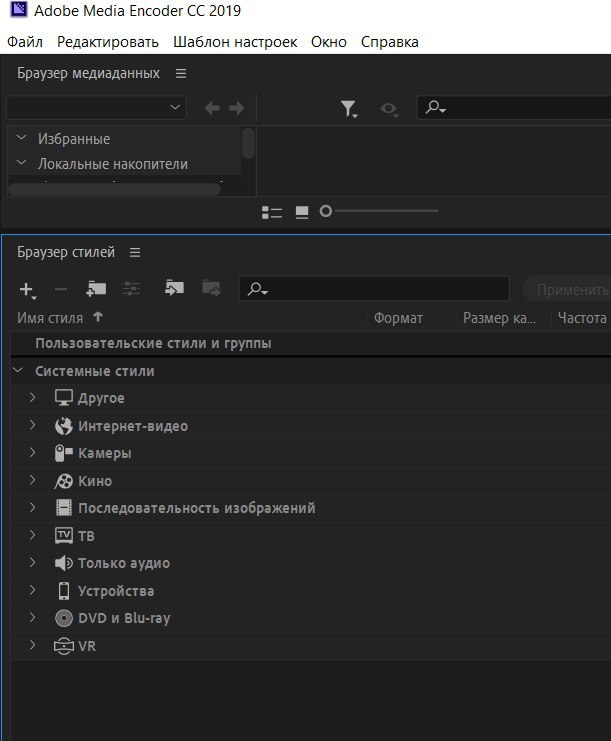Screen dimensions: 611x741
Task: Switch media browser to list view
Action: [272, 212]
